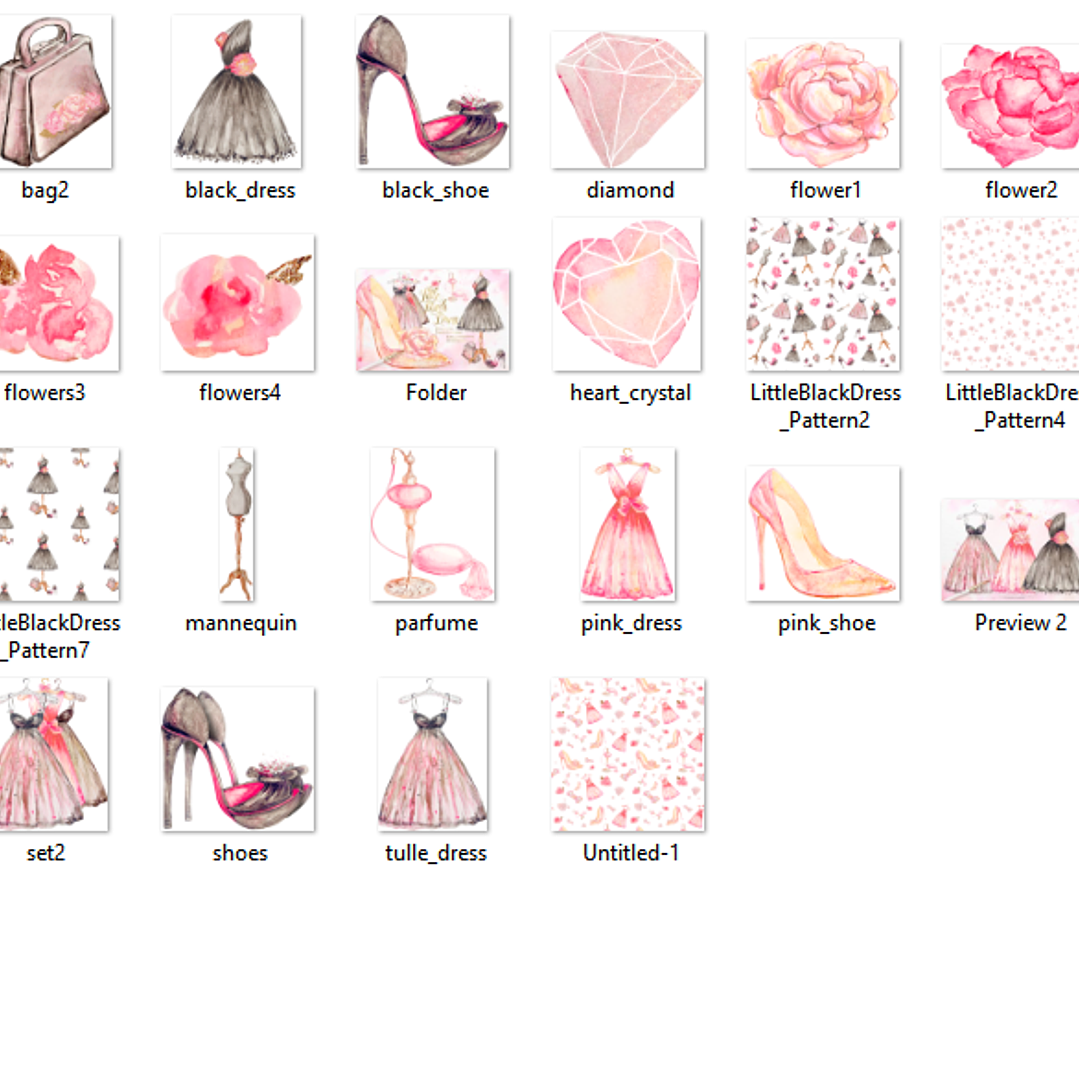Click the diamond crystal image
Screen dimensions: 1079x1079
[x=628, y=100]
